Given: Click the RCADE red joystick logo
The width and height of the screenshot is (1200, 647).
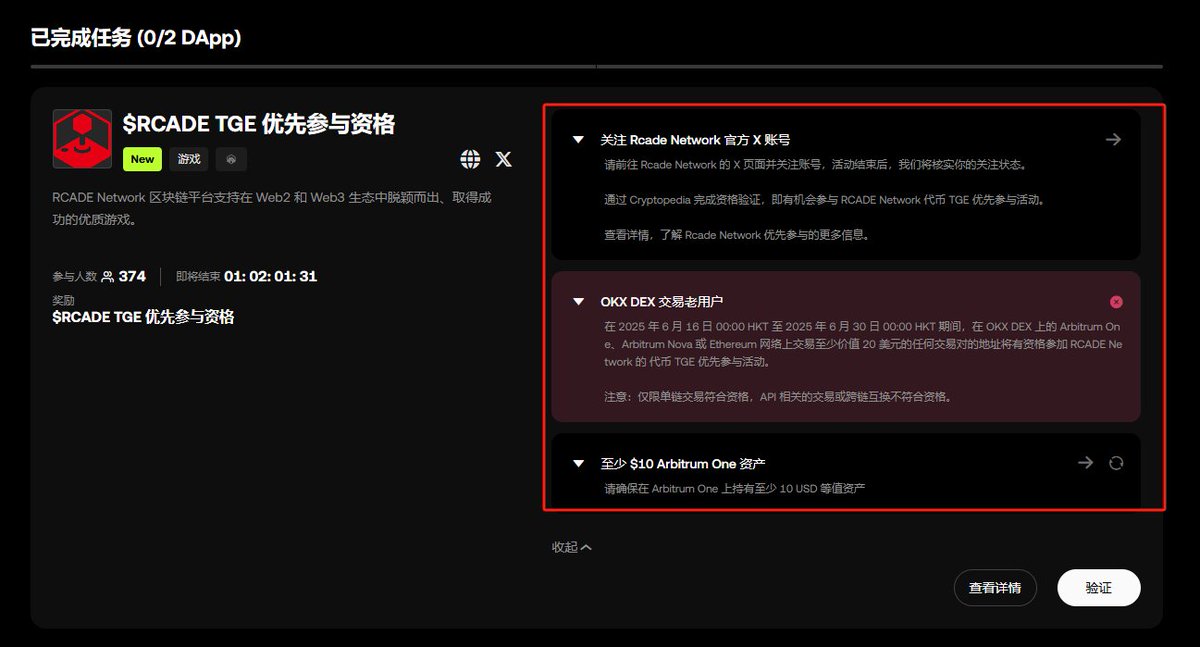Looking at the screenshot, I should click(82, 139).
